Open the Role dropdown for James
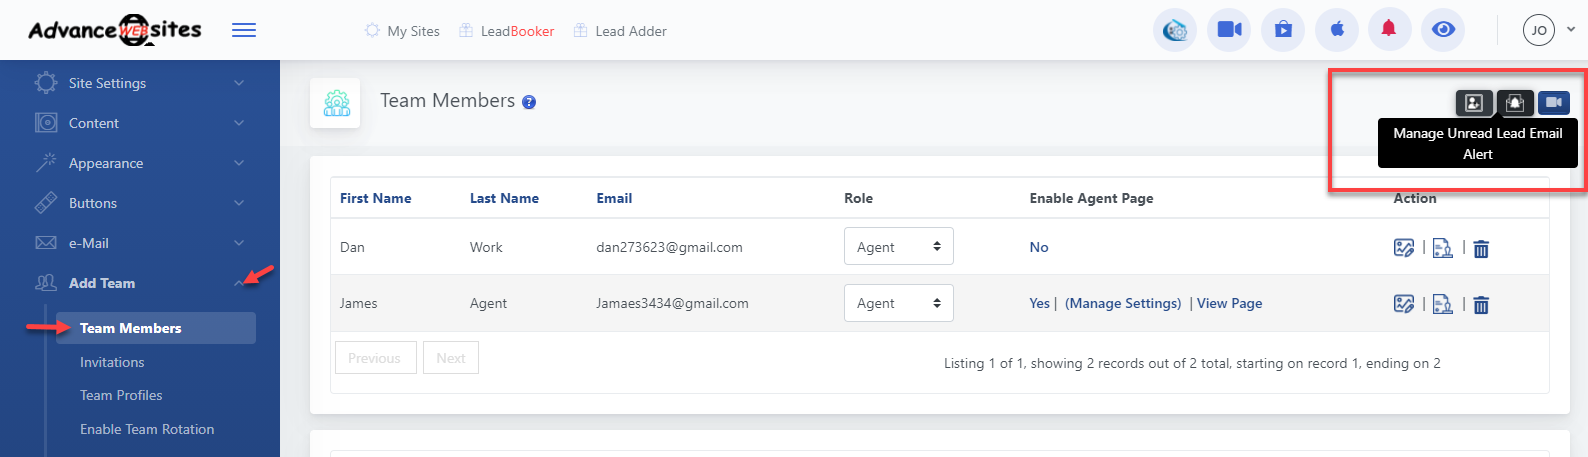1588x457 pixels. (x=898, y=303)
